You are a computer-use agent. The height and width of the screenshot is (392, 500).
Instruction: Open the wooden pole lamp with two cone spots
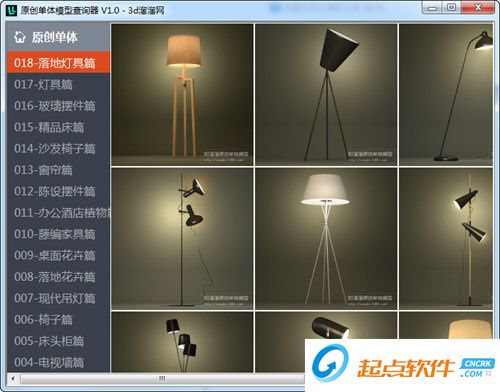tap(446, 239)
